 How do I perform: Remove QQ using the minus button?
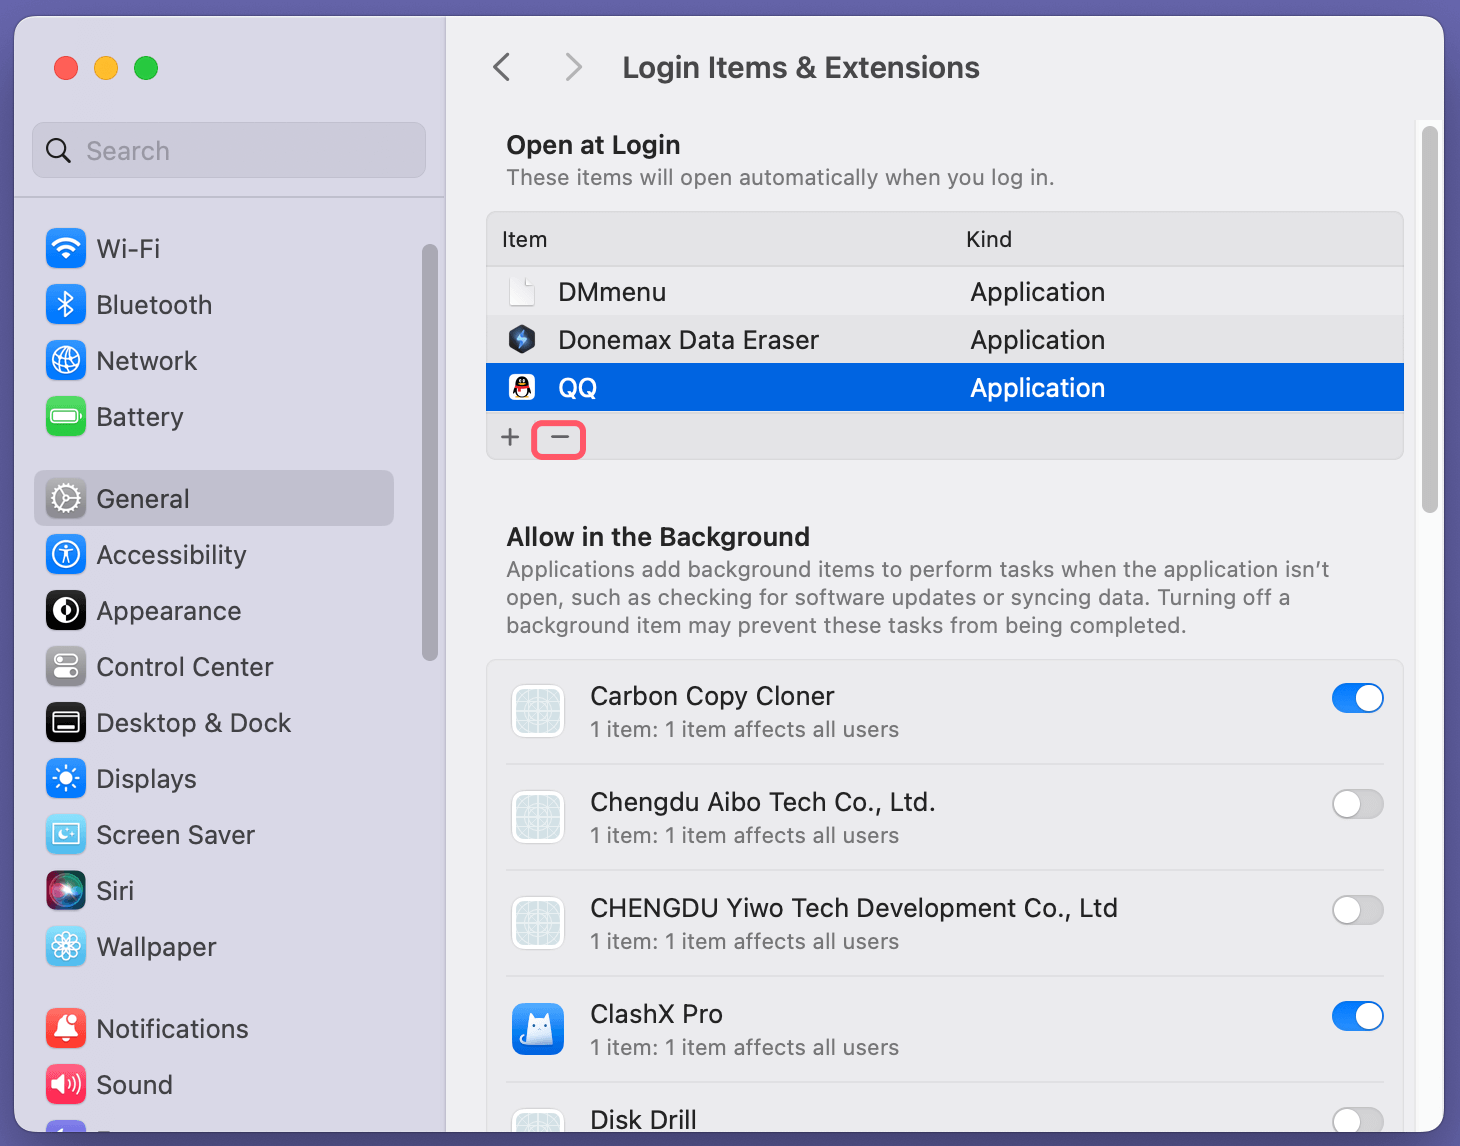(x=558, y=438)
